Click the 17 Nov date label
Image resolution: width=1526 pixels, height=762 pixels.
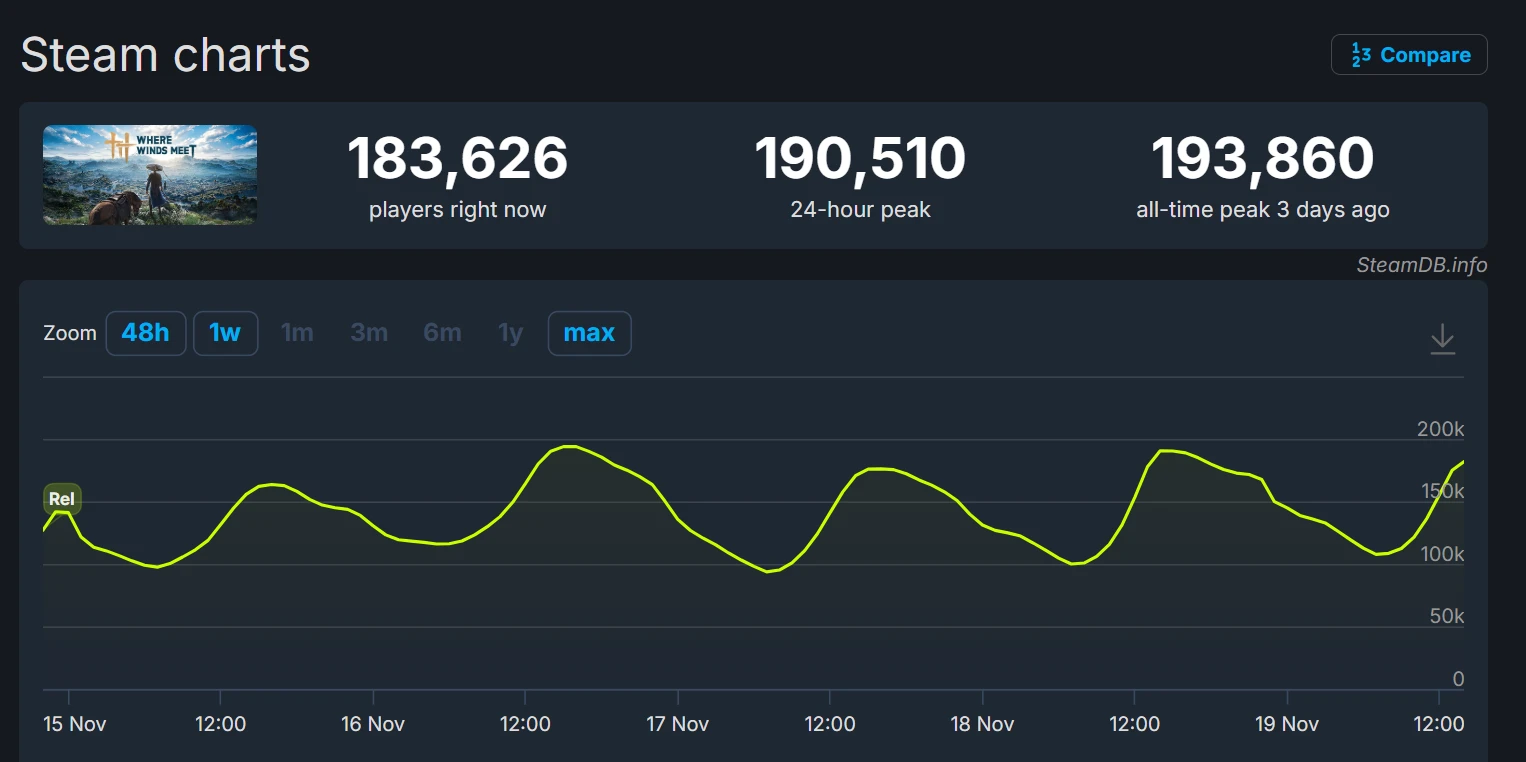[678, 724]
